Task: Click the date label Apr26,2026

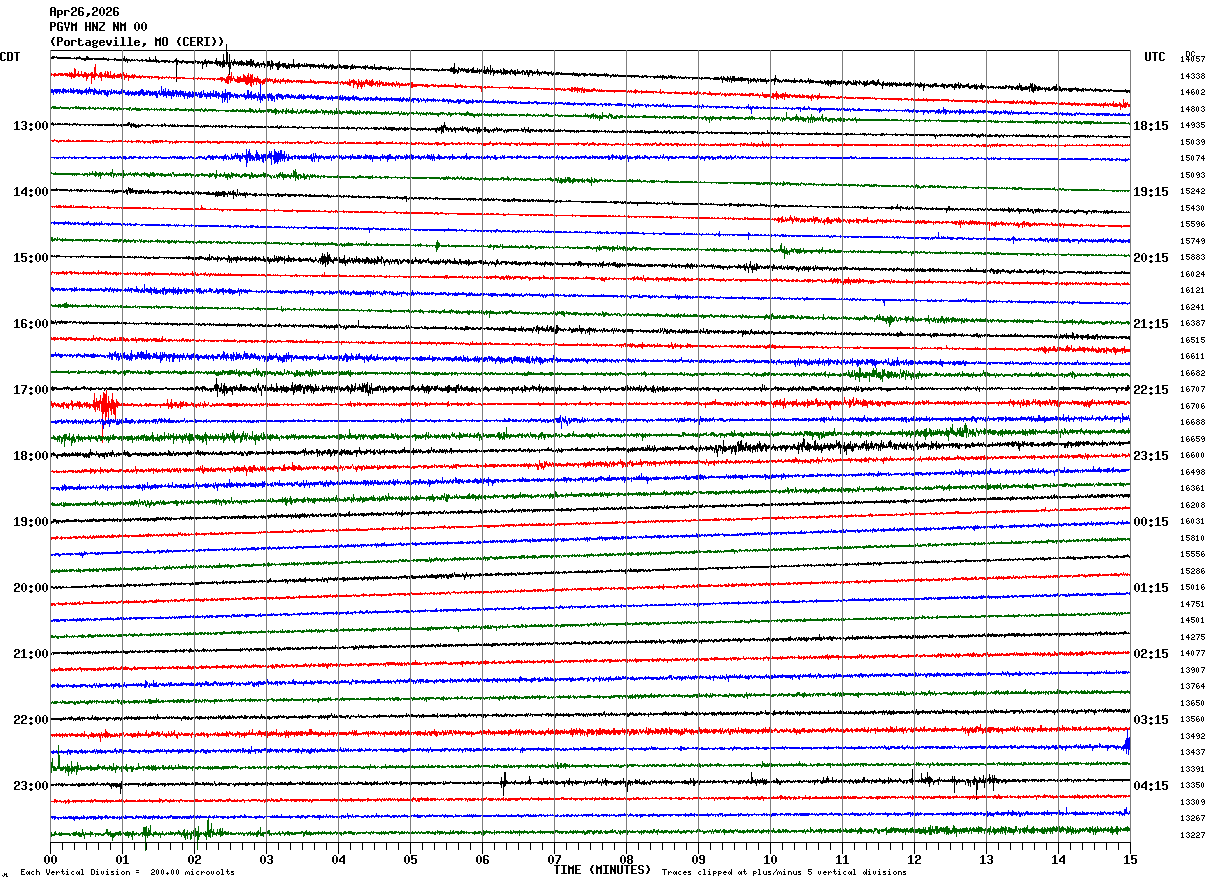Action: 84,12
